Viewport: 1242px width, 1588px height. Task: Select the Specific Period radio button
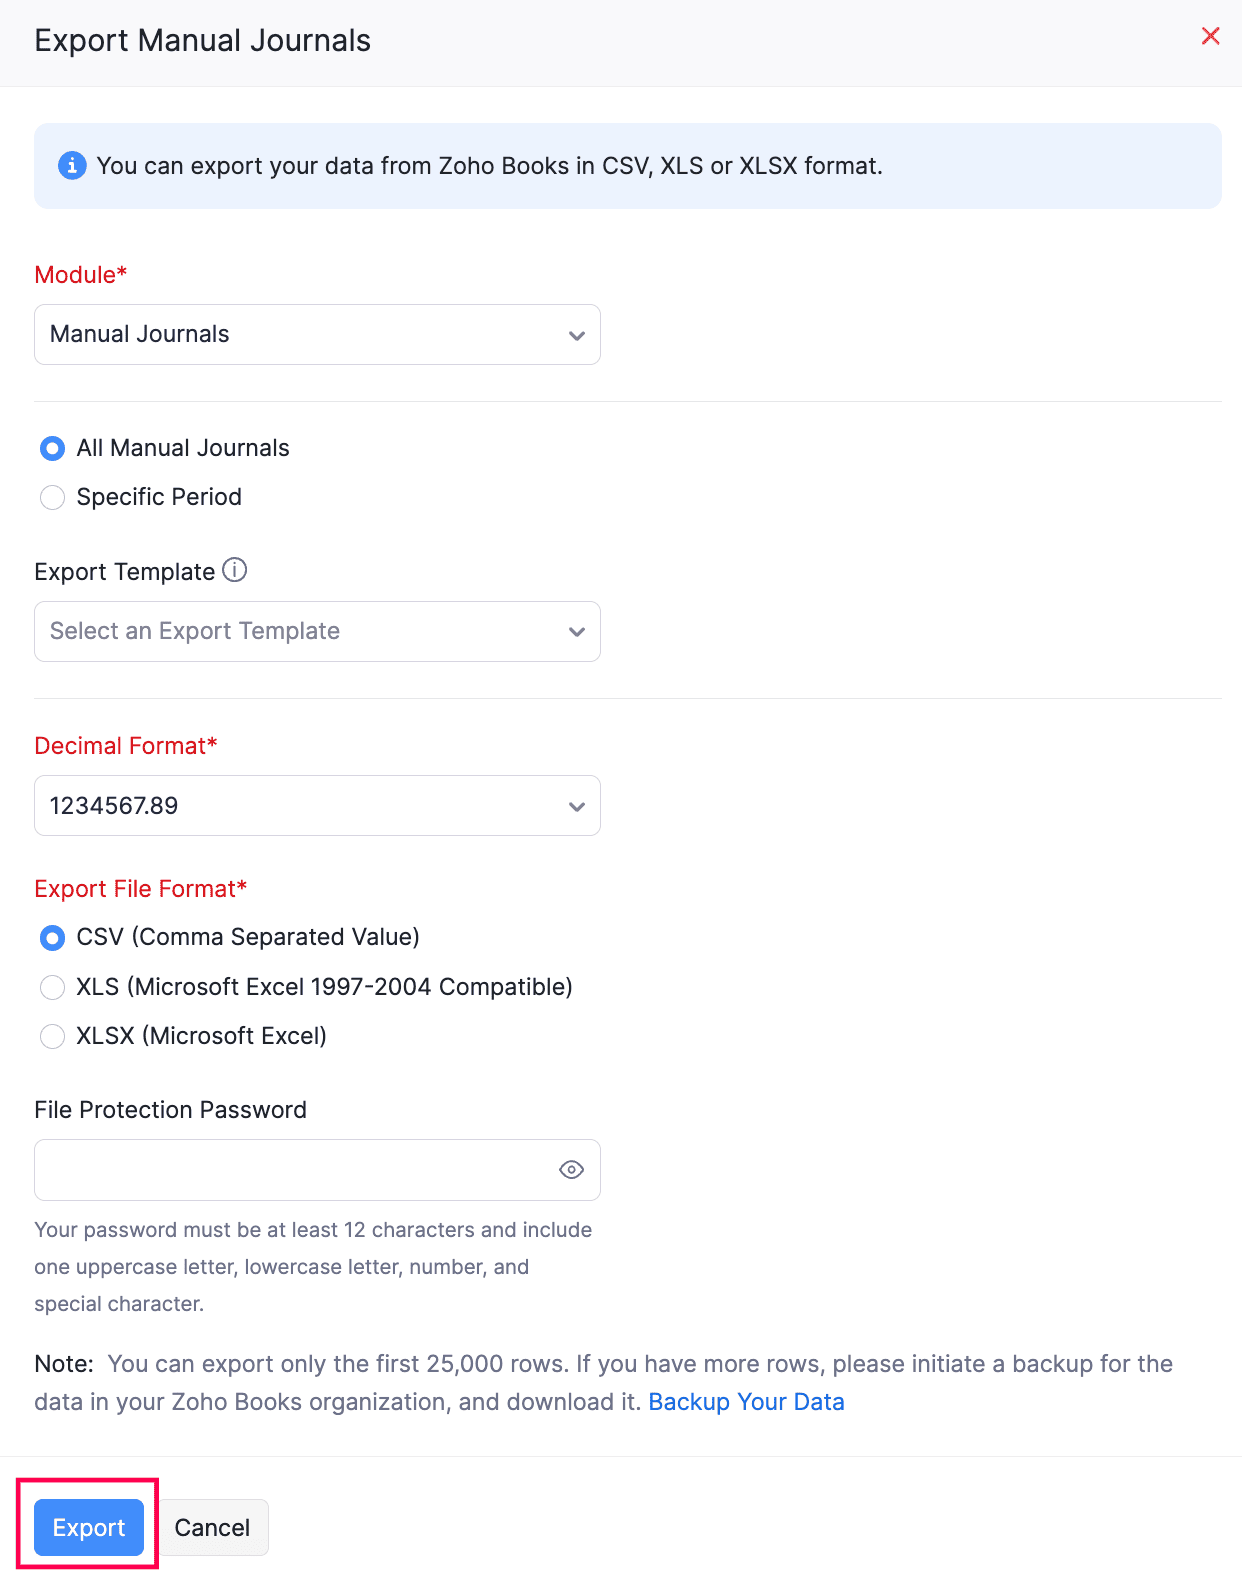click(52, 497)
